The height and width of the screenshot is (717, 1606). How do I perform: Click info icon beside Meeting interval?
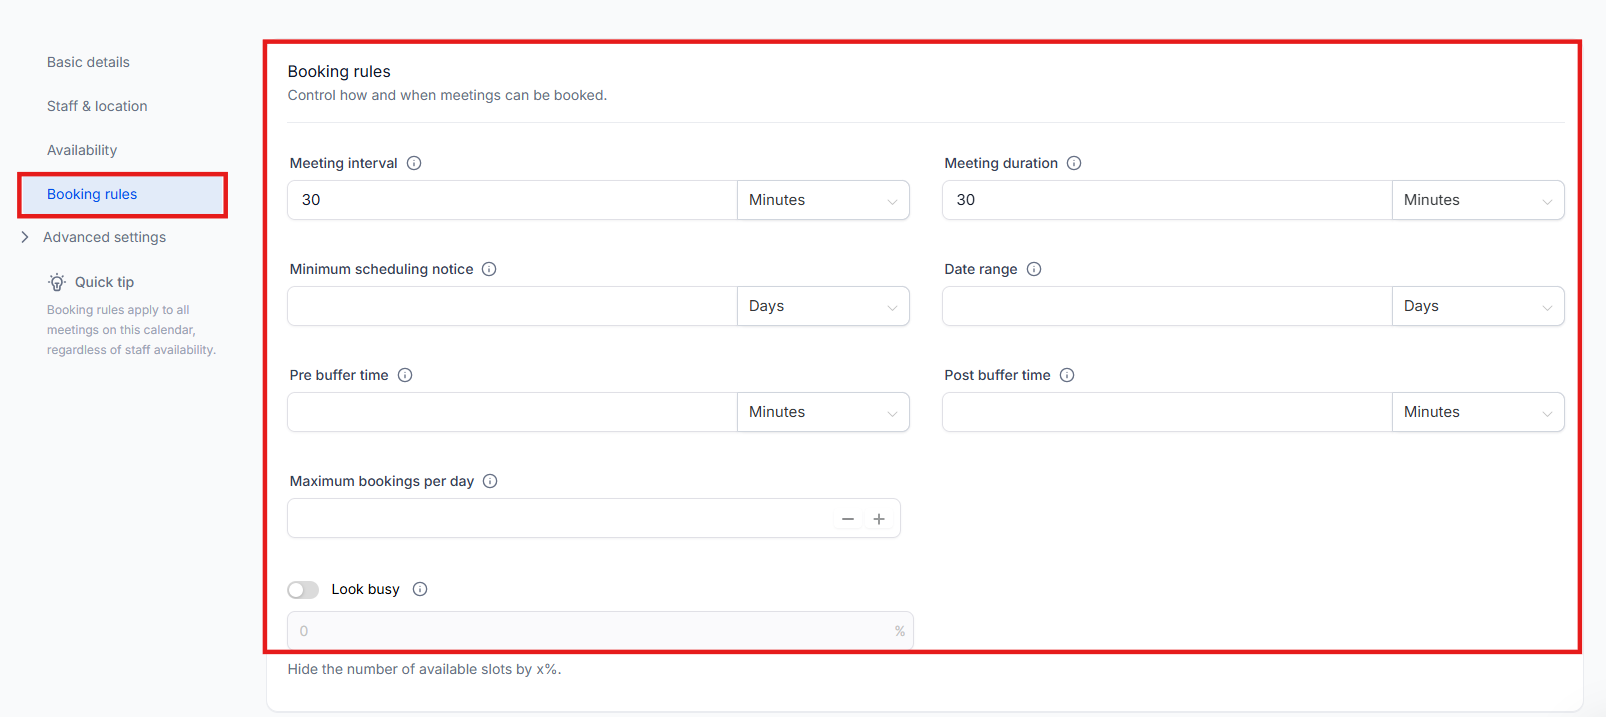[414, 163]
